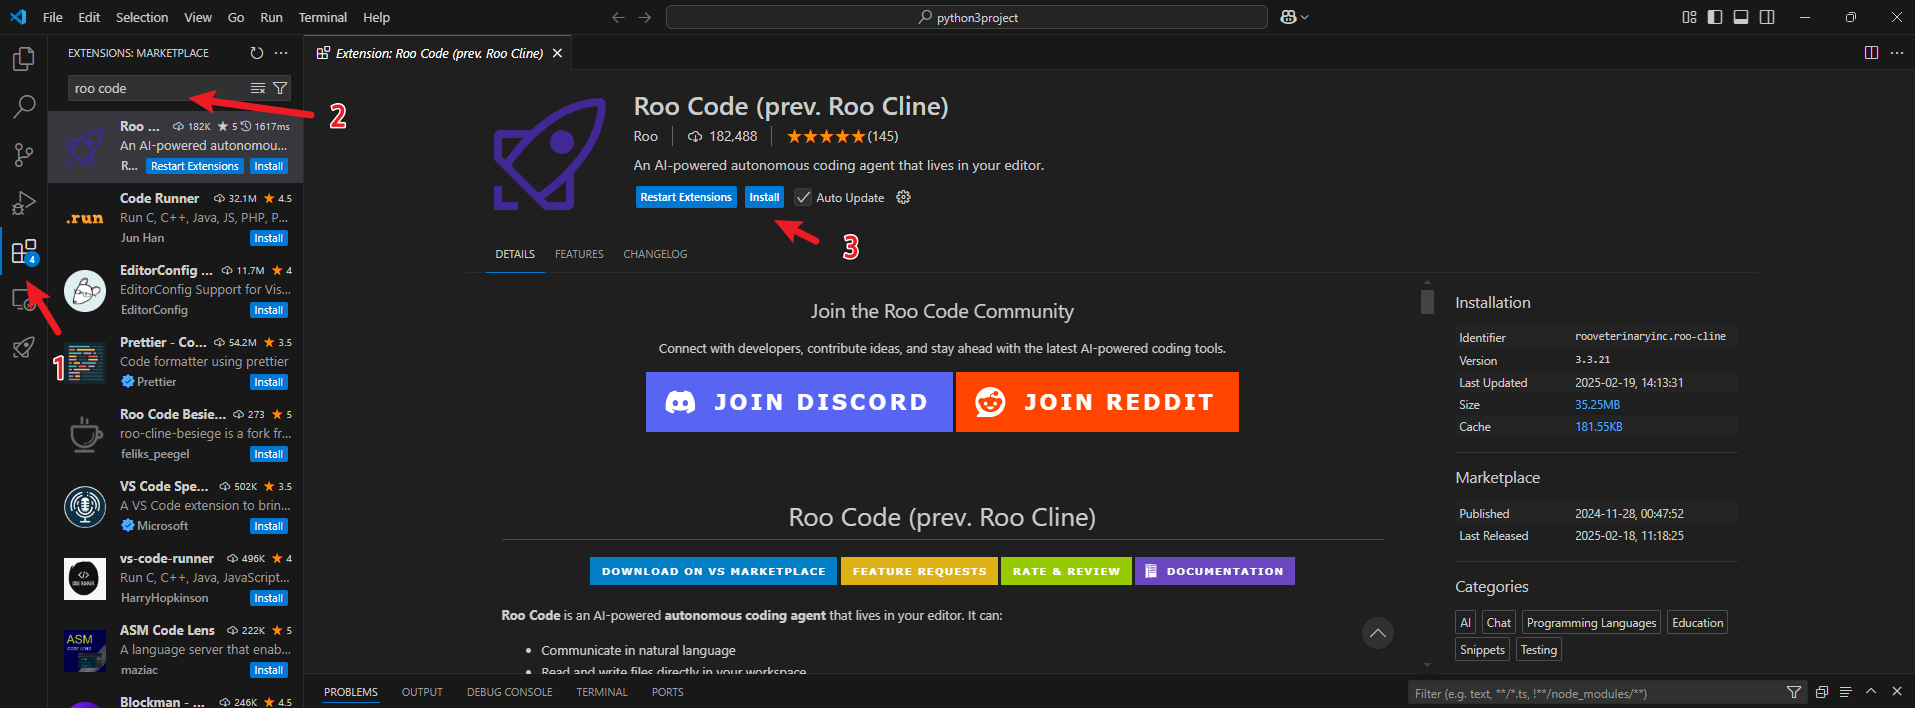
Task: Open the Help menu
Action: click(x=376, y=17)
